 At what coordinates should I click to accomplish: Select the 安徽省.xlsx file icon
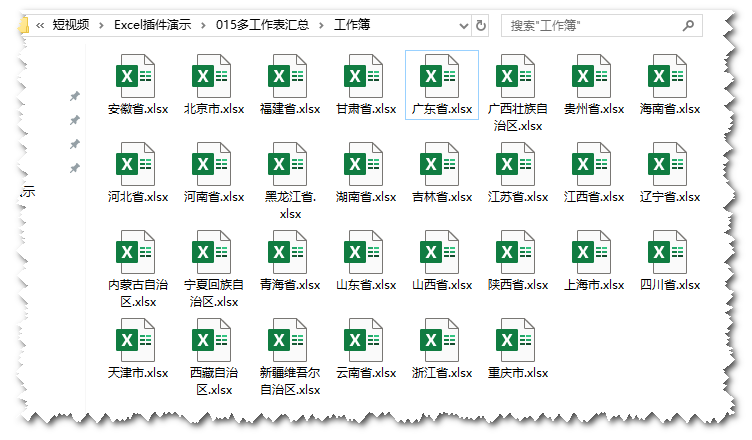(135, 76)
